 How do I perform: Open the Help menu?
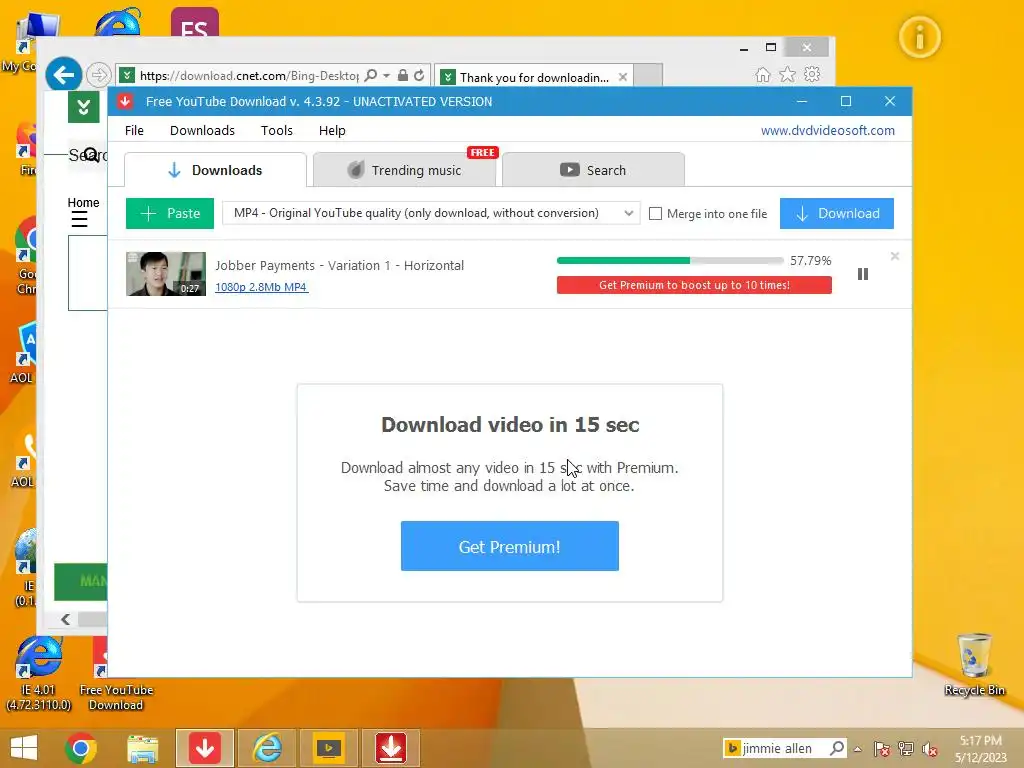coord(332,131)
